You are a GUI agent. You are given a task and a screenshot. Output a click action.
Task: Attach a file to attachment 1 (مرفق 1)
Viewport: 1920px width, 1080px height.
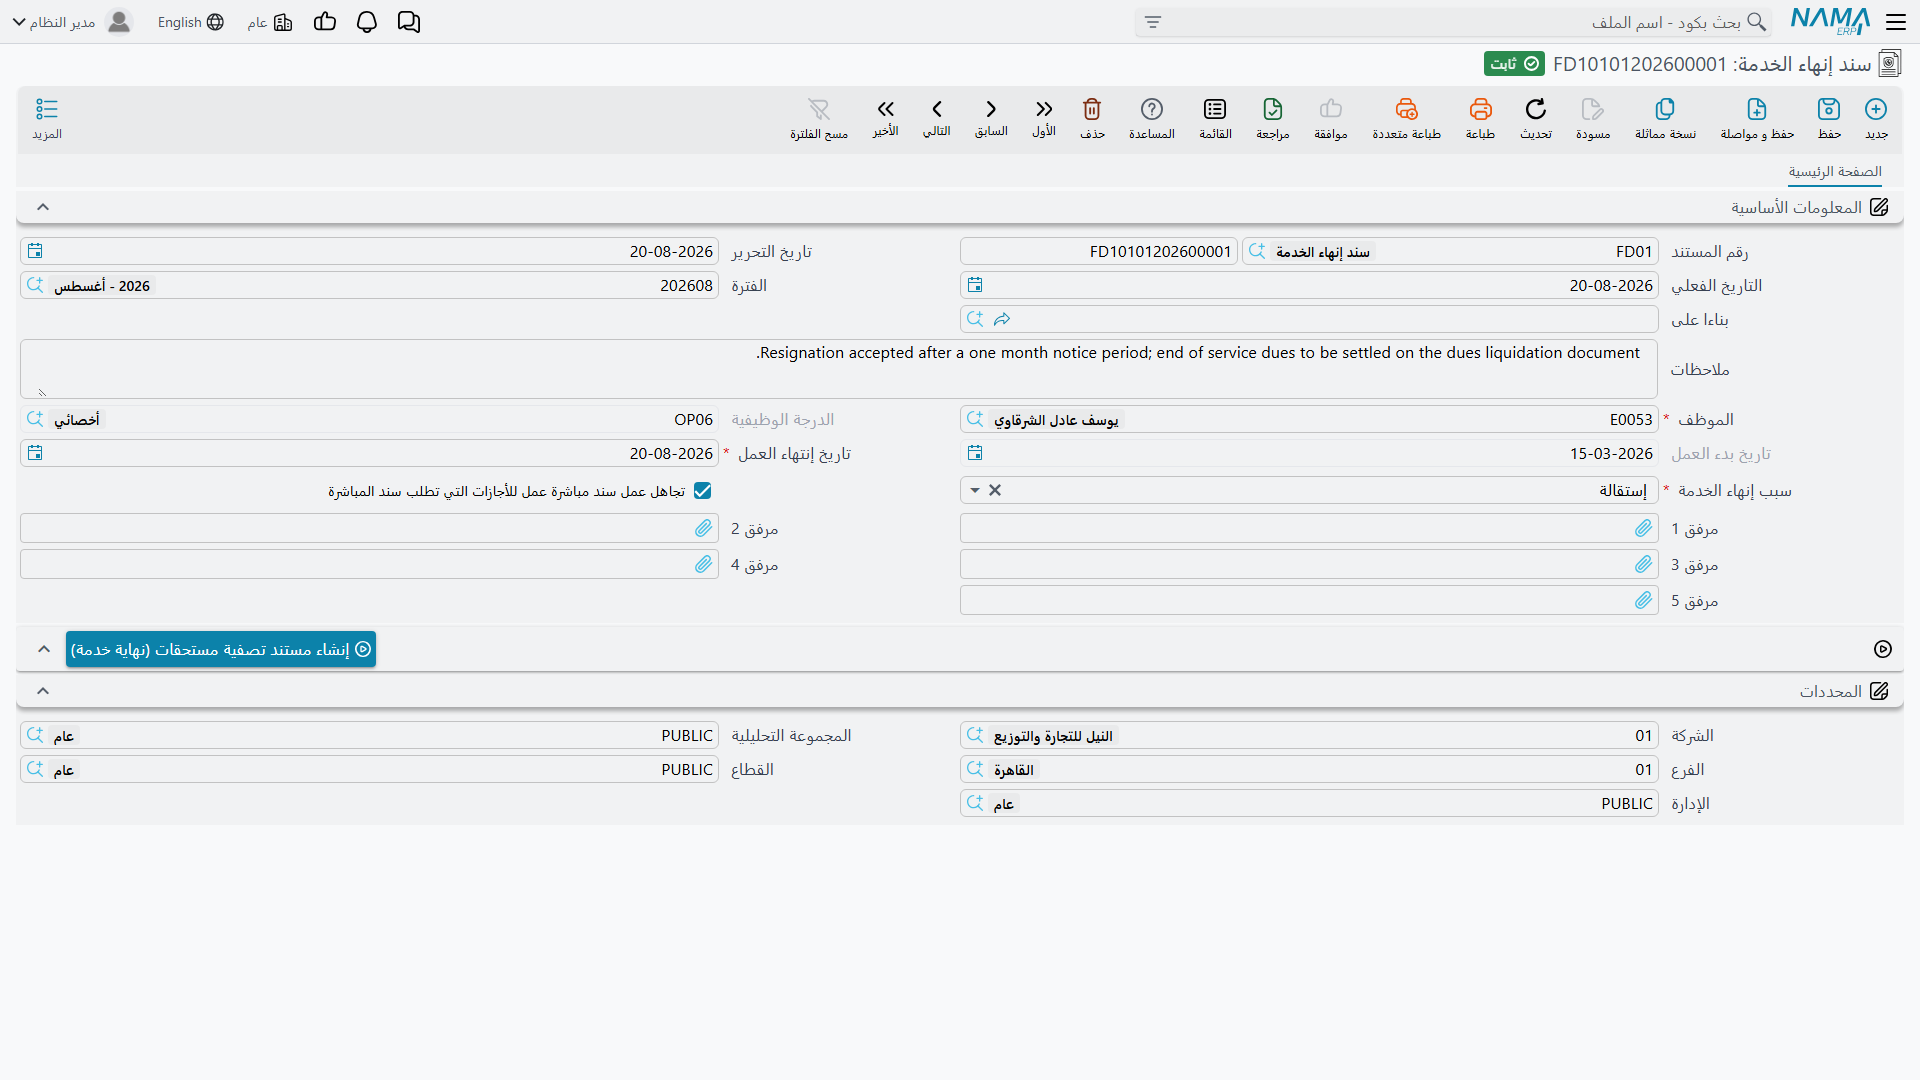[1644, 528]
